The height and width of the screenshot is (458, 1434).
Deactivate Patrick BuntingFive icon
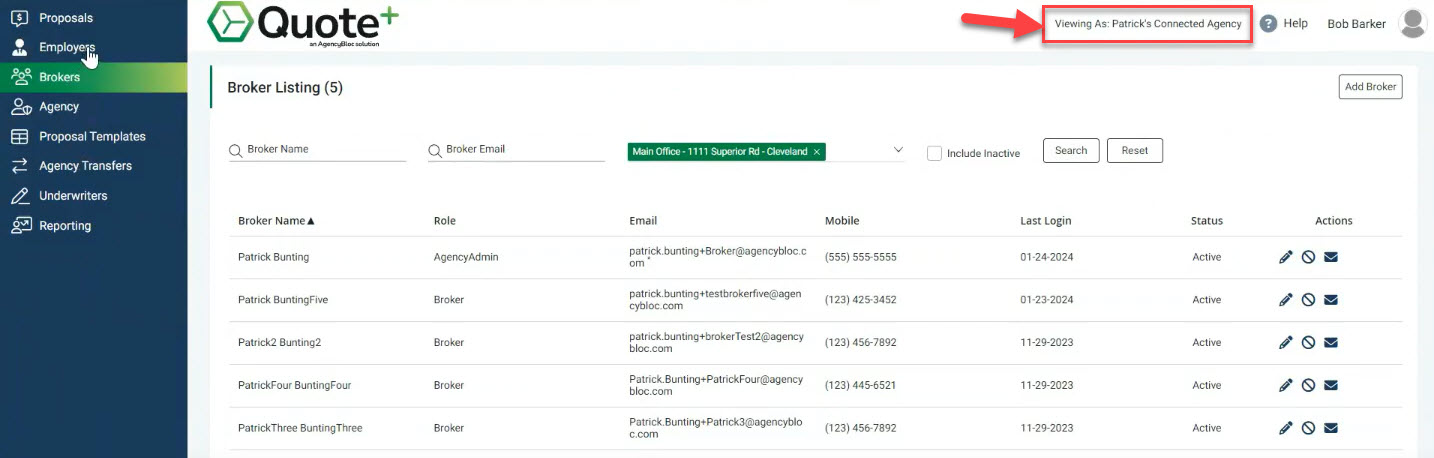(x=1308, y=300)
